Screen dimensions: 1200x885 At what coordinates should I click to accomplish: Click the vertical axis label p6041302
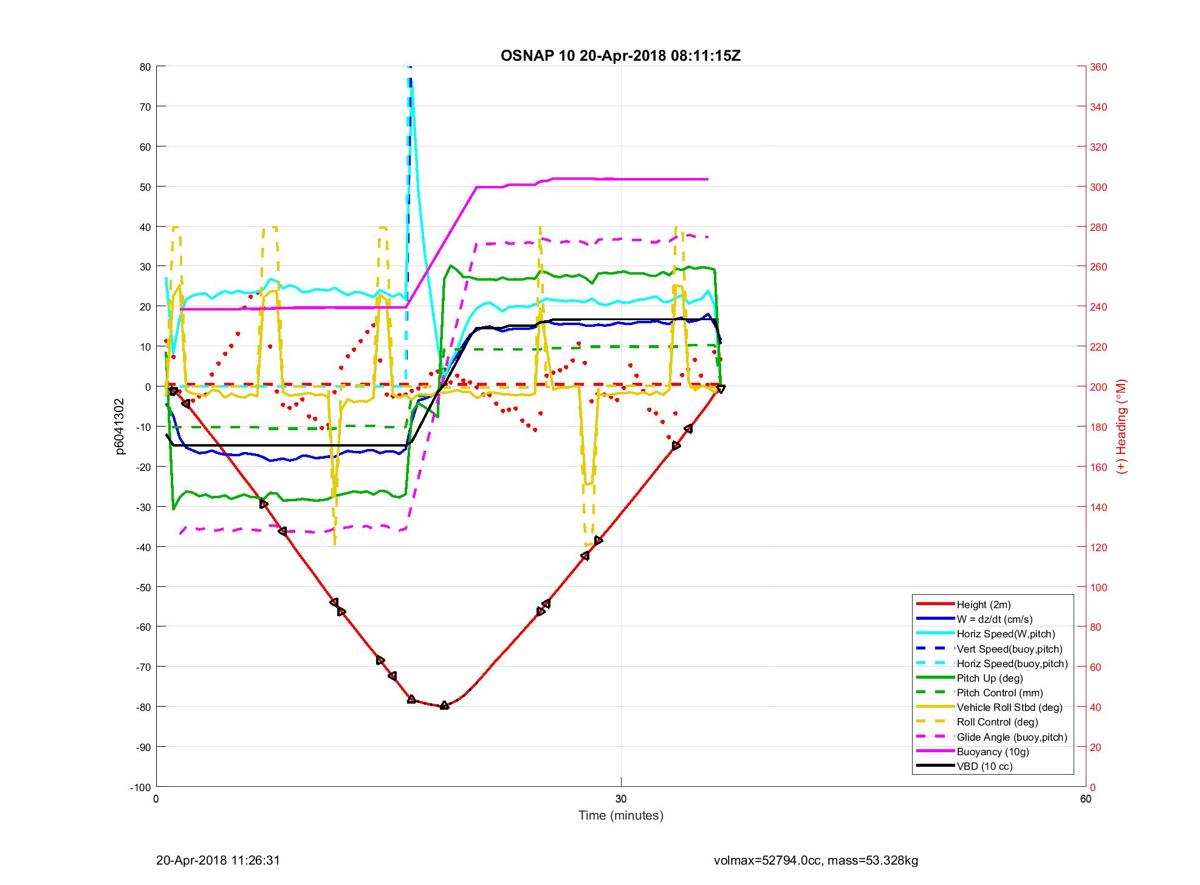click(119, 426)
